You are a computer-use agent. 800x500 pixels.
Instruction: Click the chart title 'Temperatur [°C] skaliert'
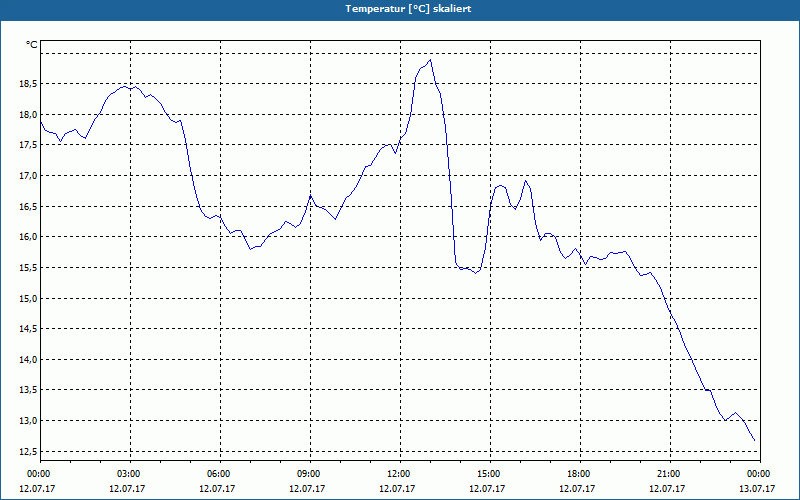click(408, 9)
